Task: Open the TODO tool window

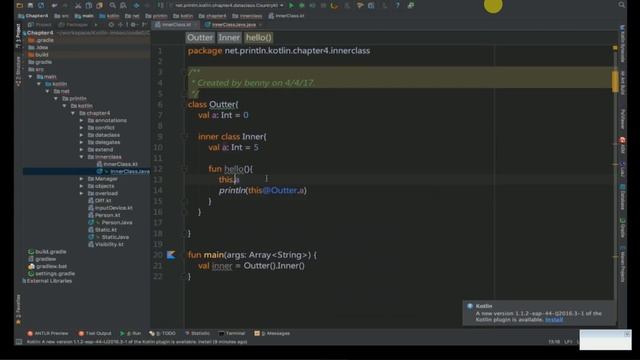Action: pyautogui.click(x=162, y=333)
